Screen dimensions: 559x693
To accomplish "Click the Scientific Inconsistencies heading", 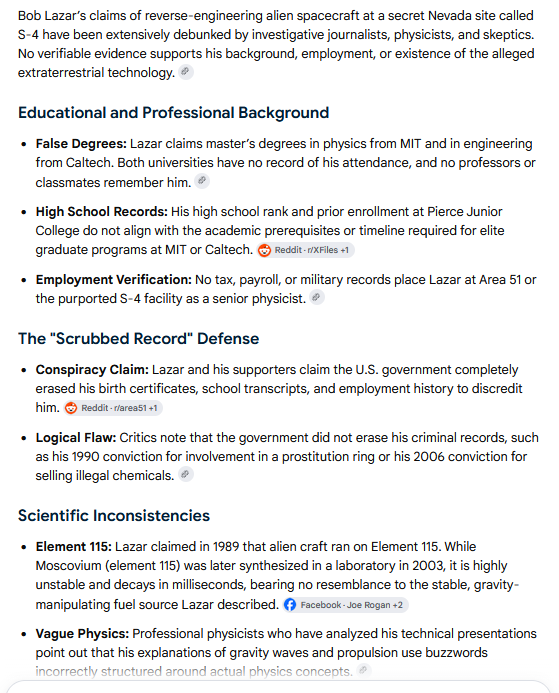I will 114,516.
